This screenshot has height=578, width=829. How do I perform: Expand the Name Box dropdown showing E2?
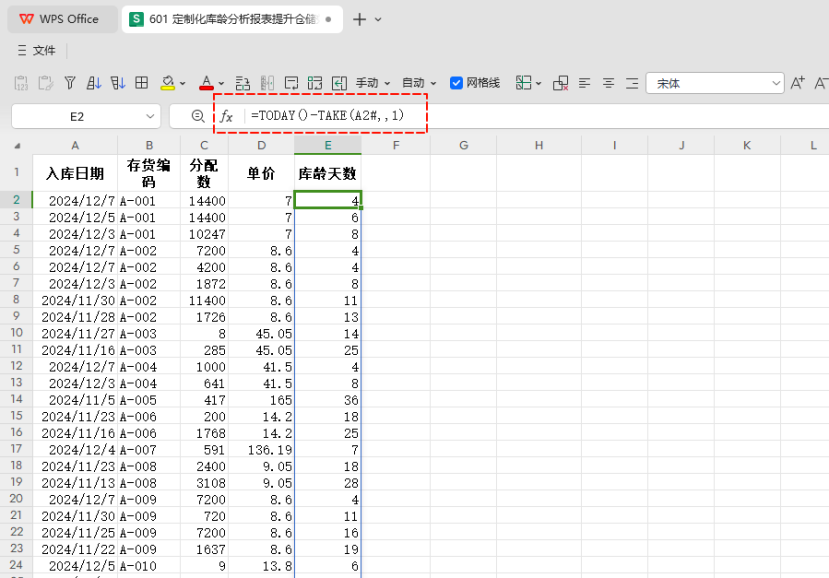pyautogui.click(x=149, y=117)
